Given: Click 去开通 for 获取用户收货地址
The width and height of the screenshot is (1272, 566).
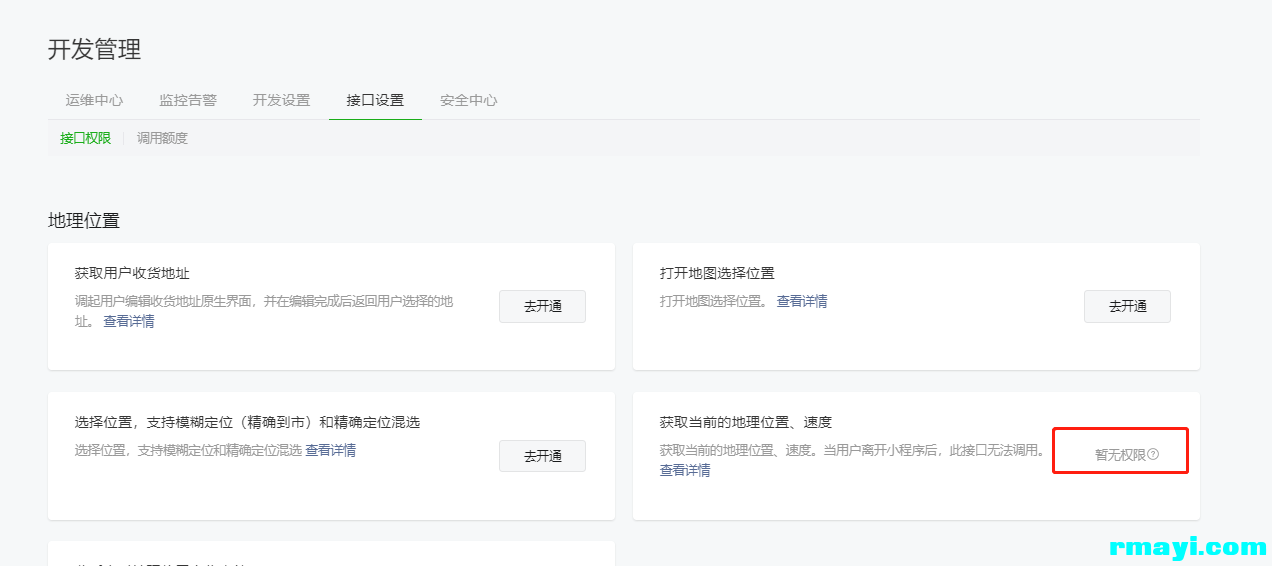Looking at the screenshot, I should click(542, 306).
